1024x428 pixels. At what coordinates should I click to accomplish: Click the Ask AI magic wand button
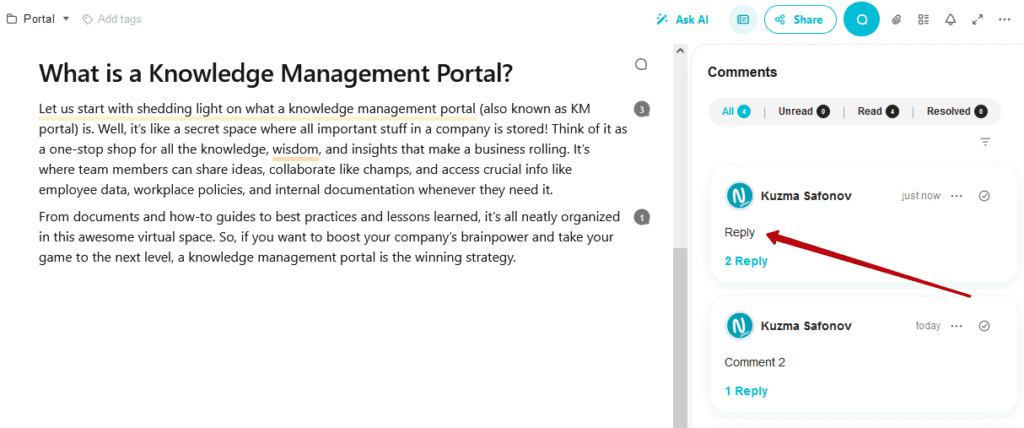[682, 20]
